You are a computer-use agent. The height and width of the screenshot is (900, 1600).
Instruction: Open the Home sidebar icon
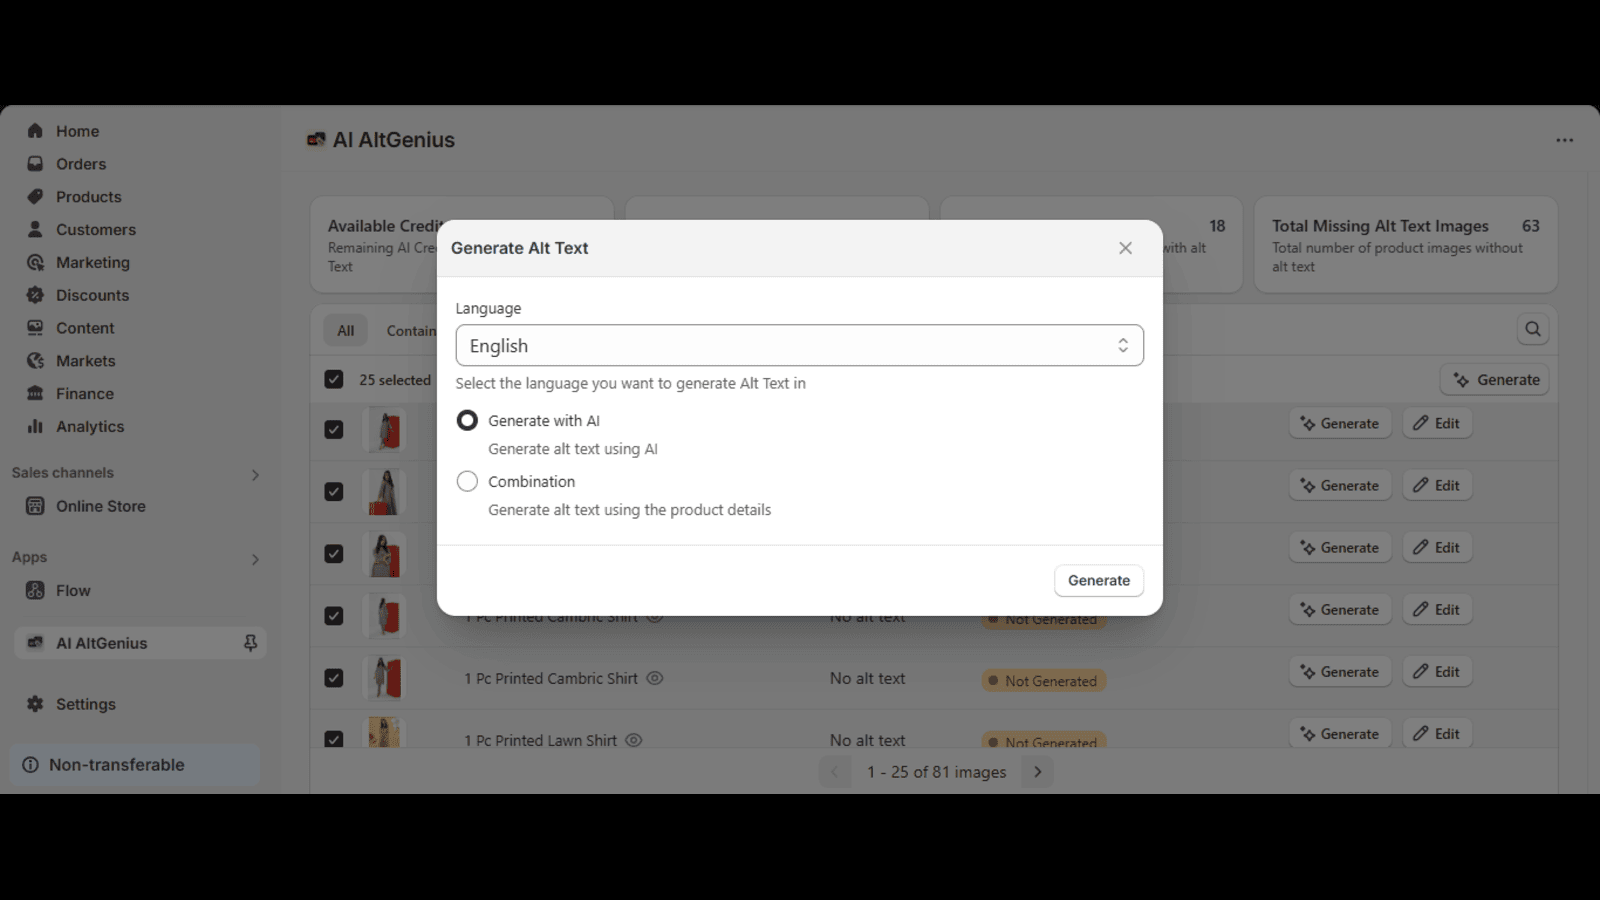click(35, 131)
